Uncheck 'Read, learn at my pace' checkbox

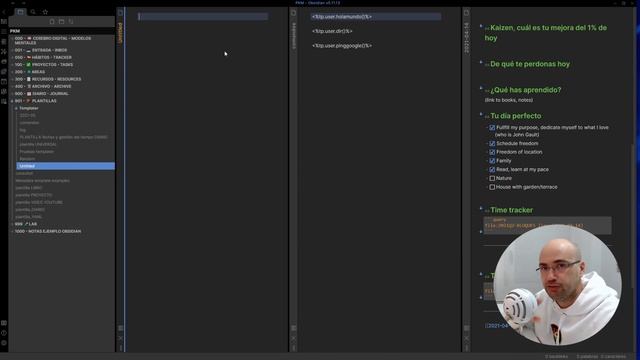coord(492,170)
